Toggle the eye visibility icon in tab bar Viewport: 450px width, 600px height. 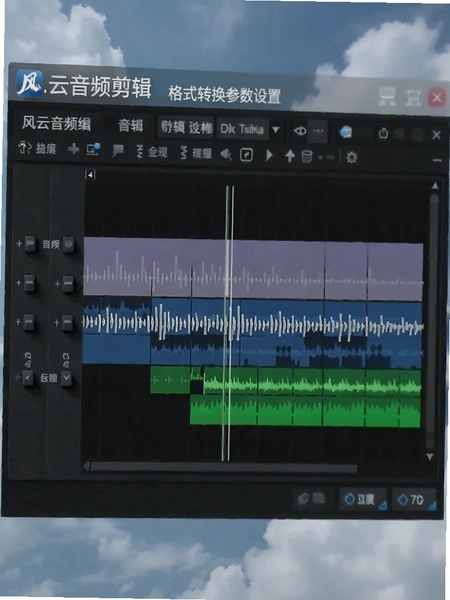[300, 130]
